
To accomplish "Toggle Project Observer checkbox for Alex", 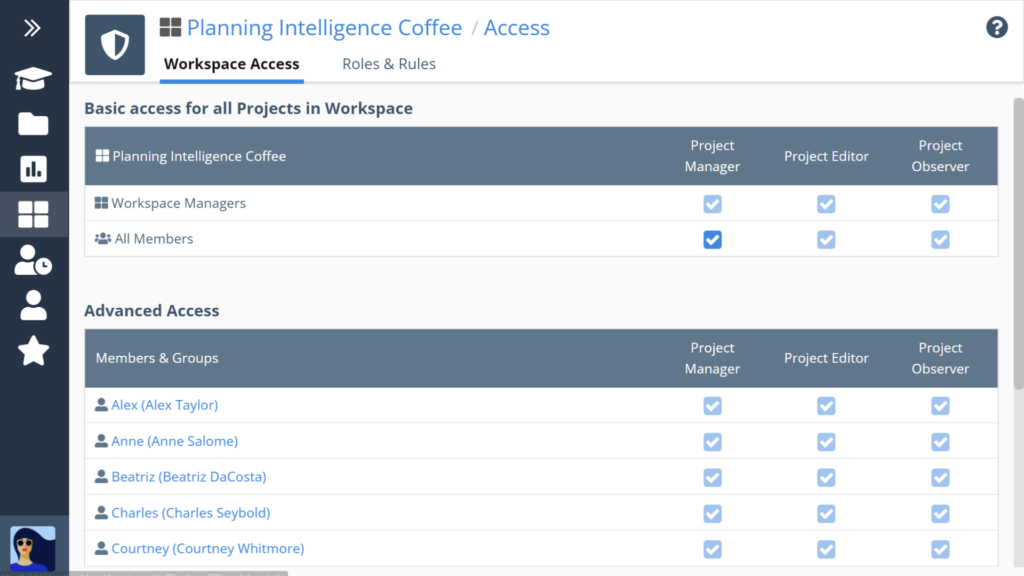I will (940, 406).
